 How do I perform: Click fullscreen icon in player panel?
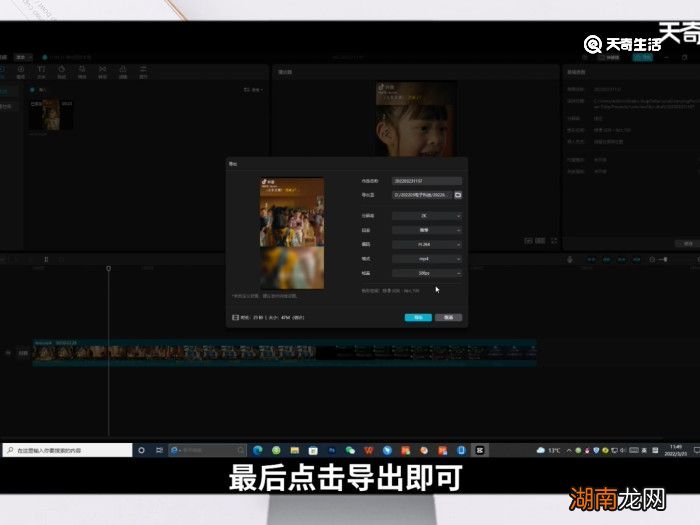tap(554, 241)
